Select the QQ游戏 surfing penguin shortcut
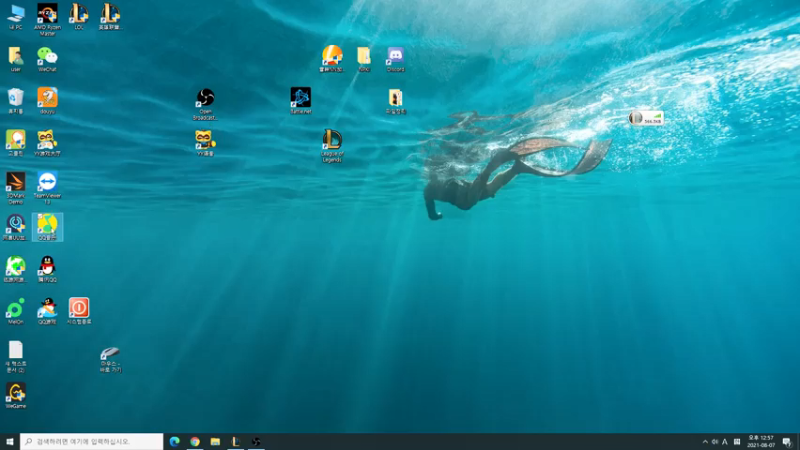This screenshot has height=450, width=800. coord(47,311)
